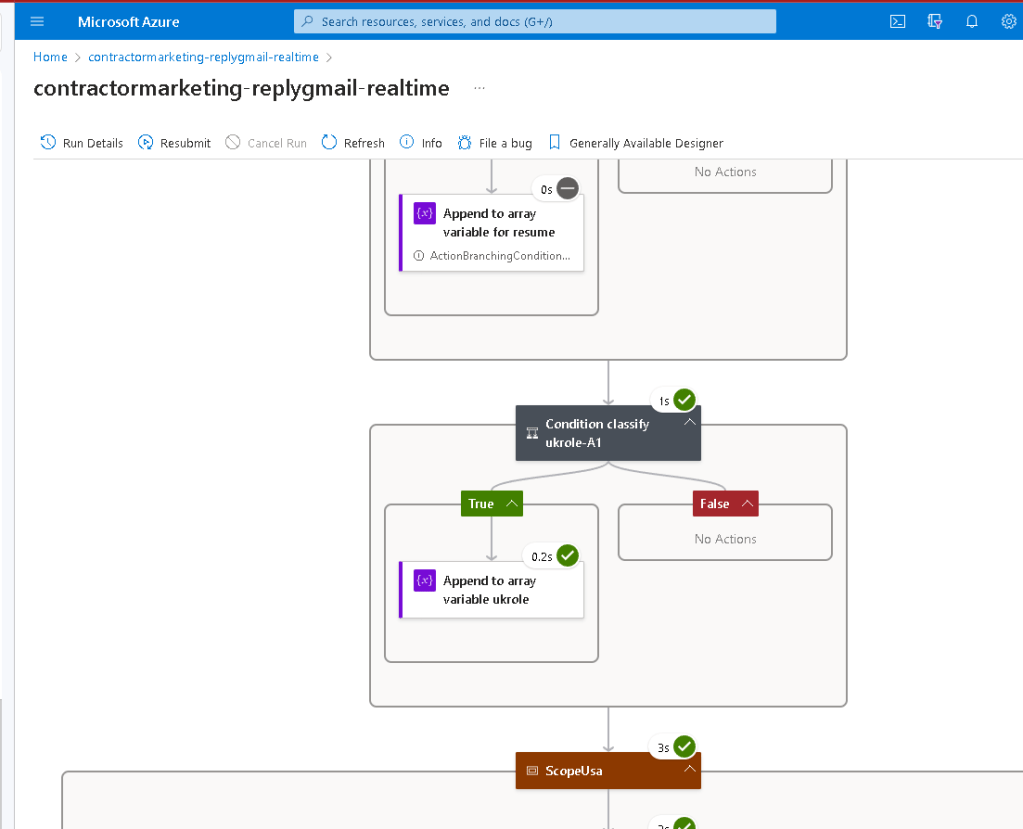The image size is (1023, 829).
Task: Click the page title contractormarketing-replygmail-realtime
Action: tap(241, 88)
